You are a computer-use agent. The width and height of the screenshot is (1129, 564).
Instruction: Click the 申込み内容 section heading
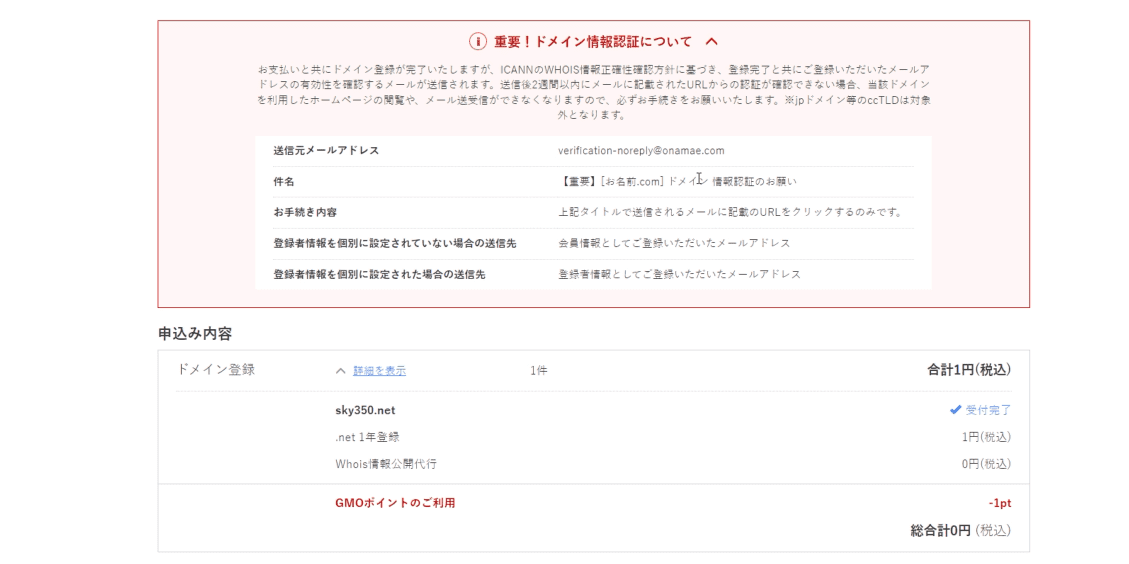coord(195,334)
